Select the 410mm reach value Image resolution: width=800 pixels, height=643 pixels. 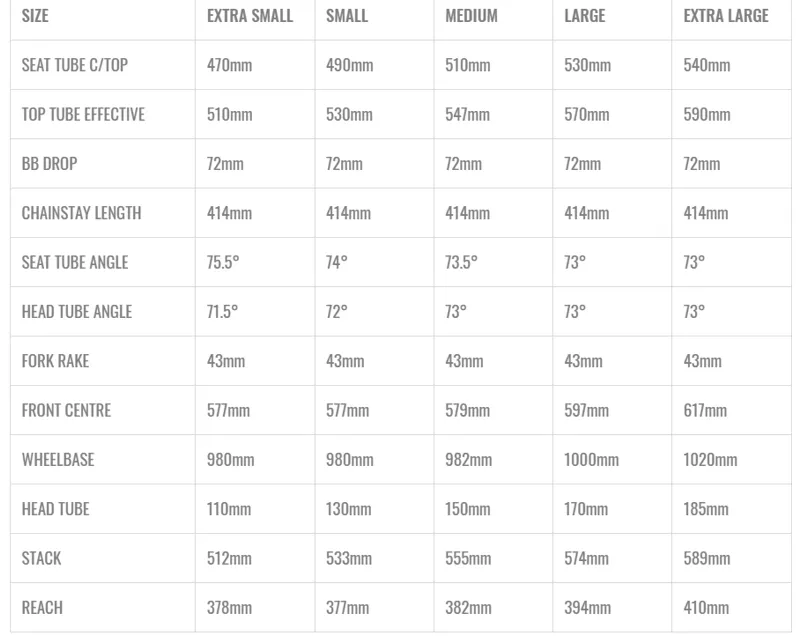click(706, 608)
